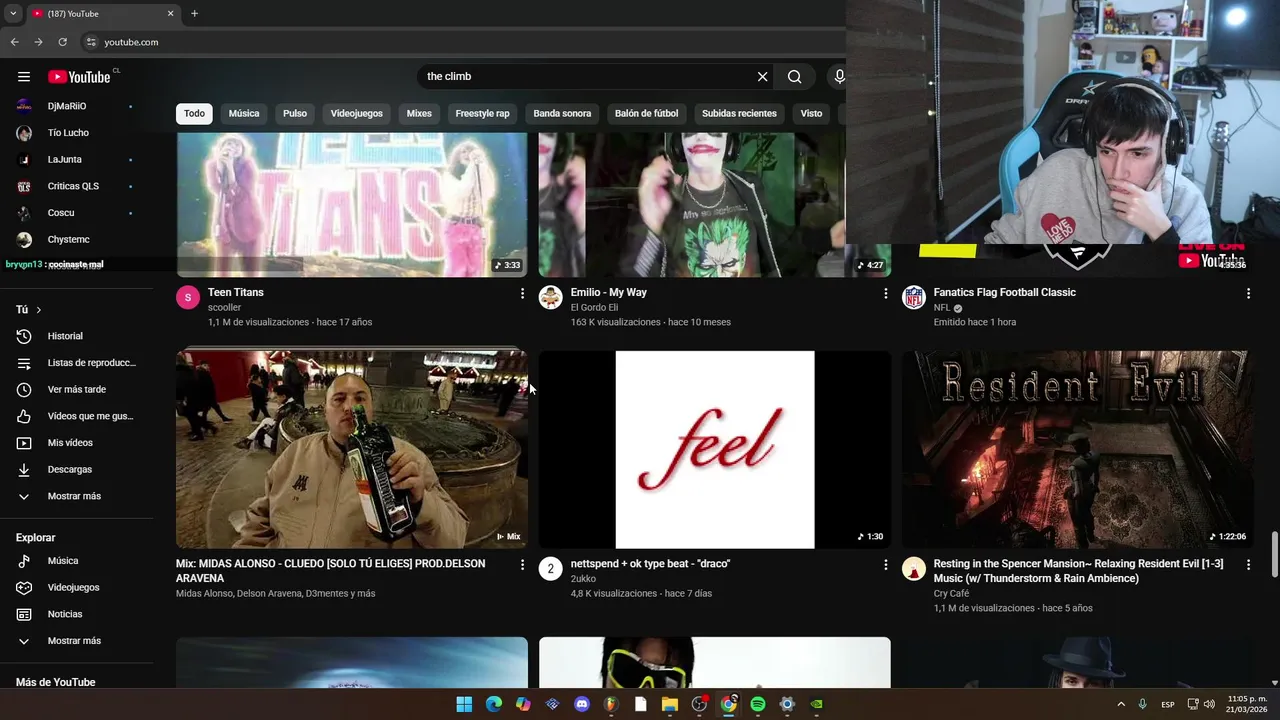Open the NFL channel avatar
Image resolution: width=1280 pixels, height=720 pixels.
914,297
